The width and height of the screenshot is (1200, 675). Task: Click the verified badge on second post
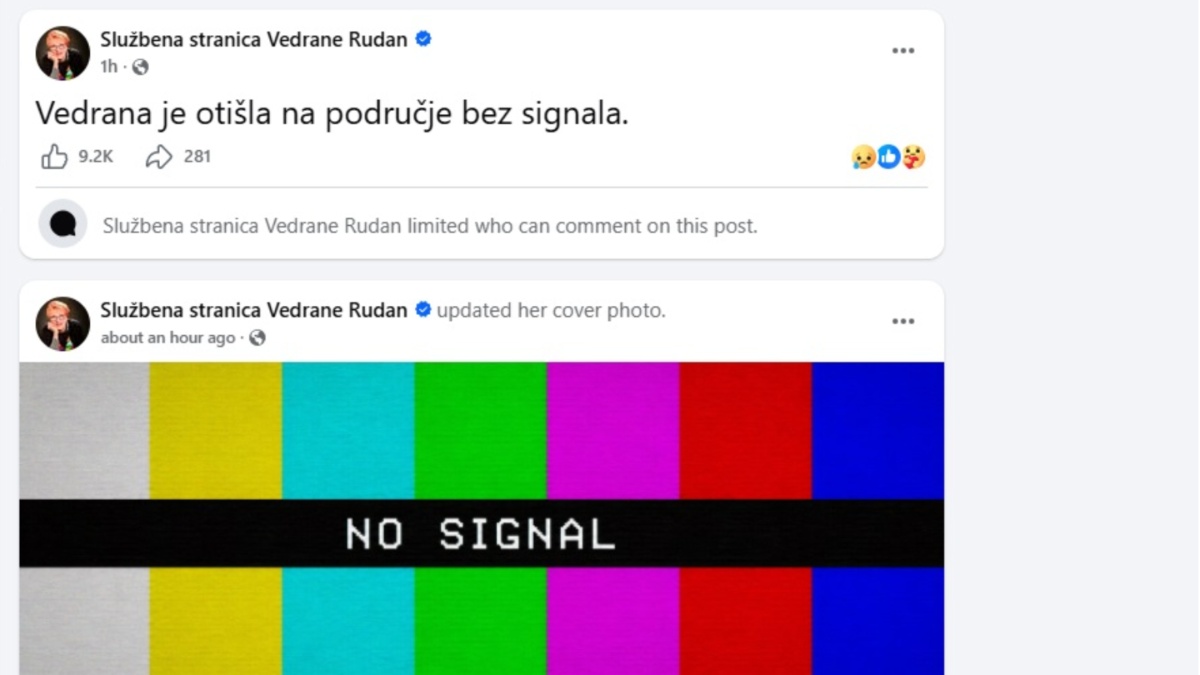pos(423,310)
